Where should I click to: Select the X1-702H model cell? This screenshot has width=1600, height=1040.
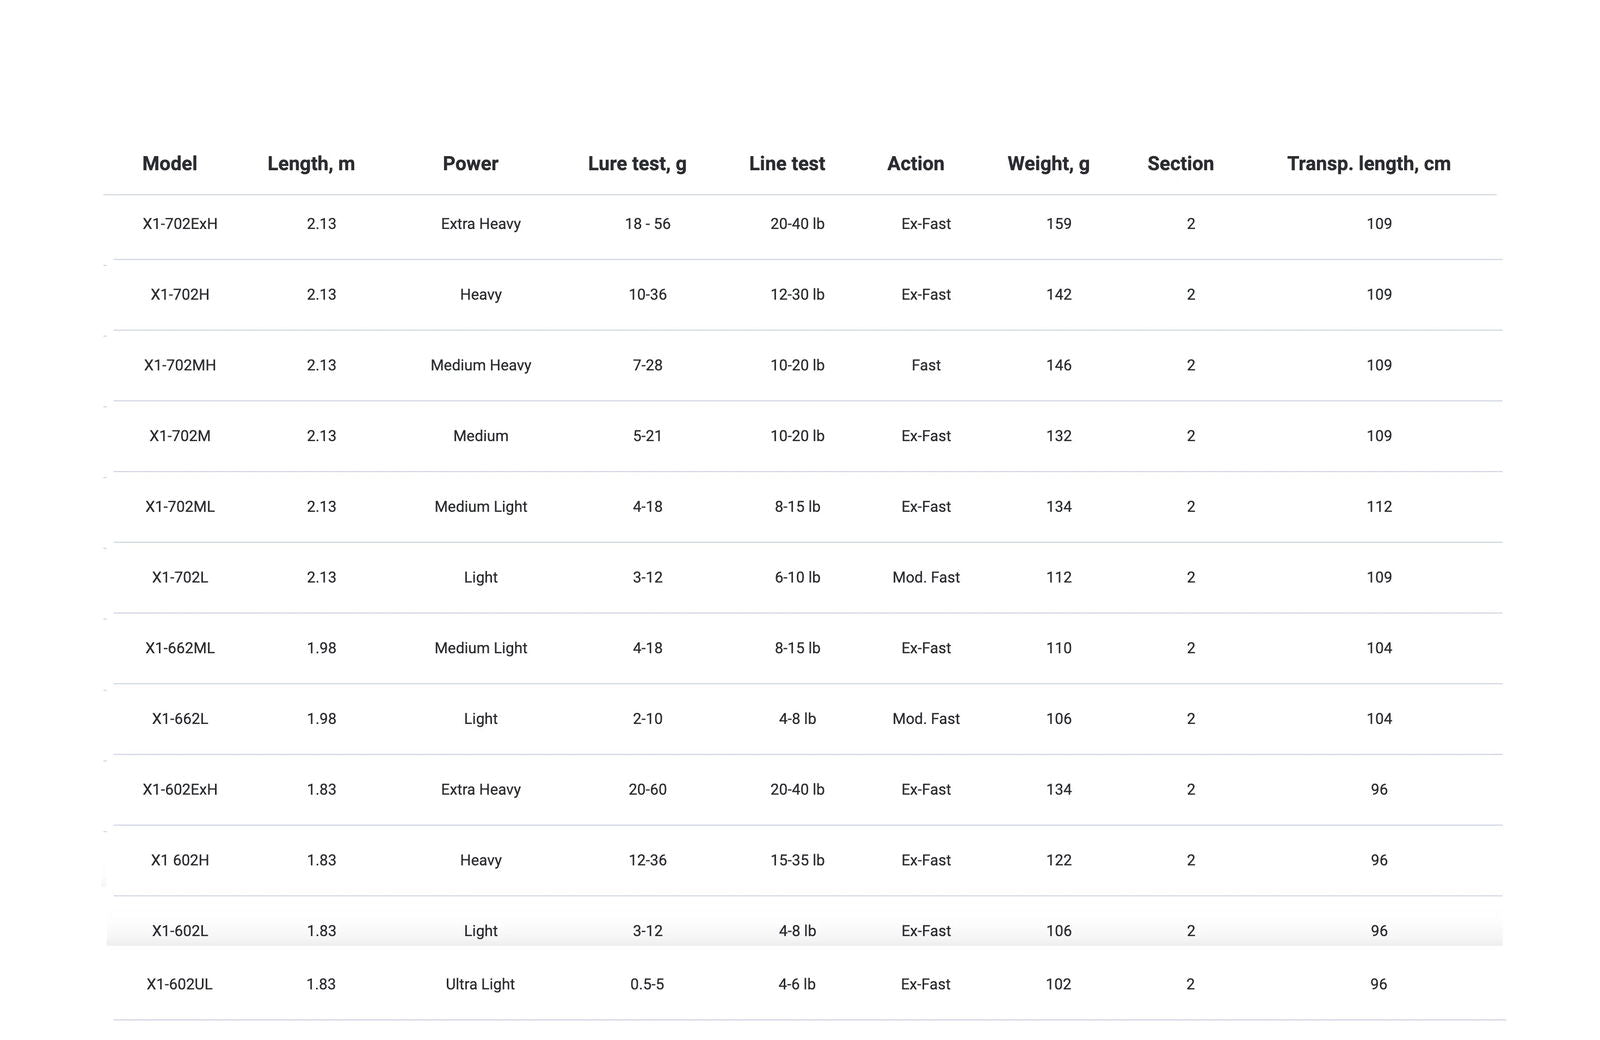[x=180, y=295]
